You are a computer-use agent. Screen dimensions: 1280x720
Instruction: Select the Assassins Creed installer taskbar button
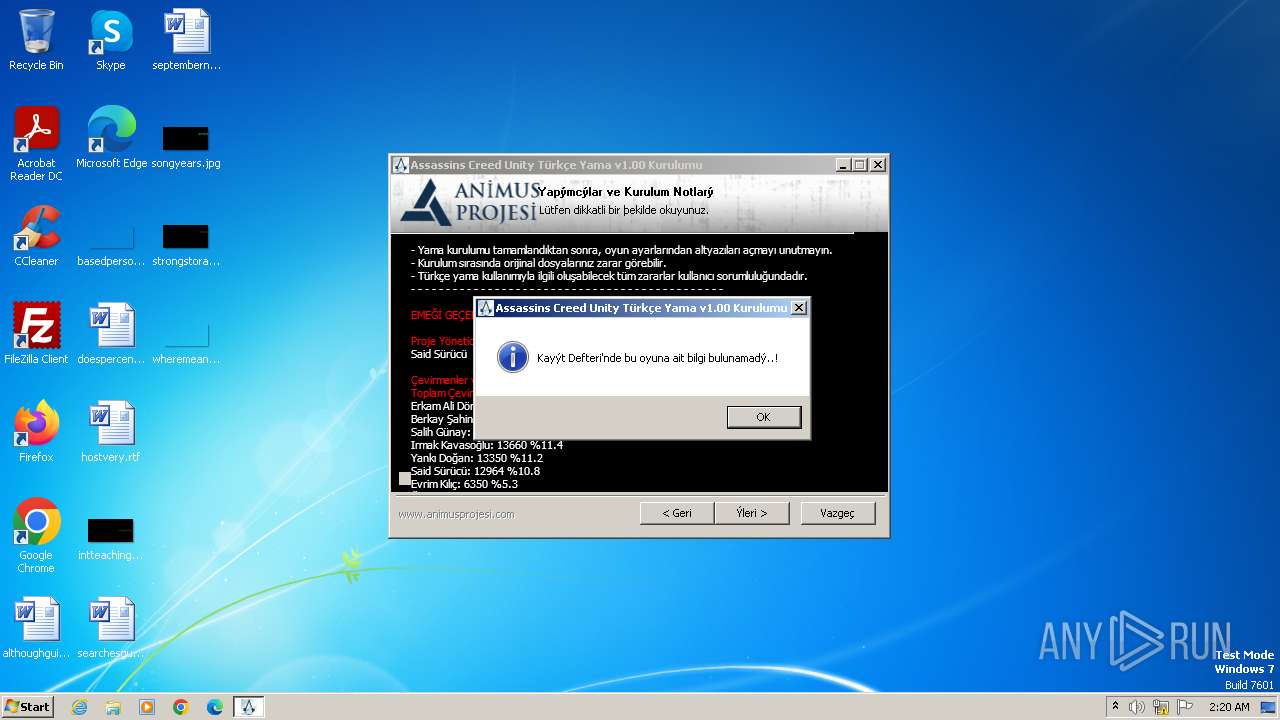(x=249, y=707)
